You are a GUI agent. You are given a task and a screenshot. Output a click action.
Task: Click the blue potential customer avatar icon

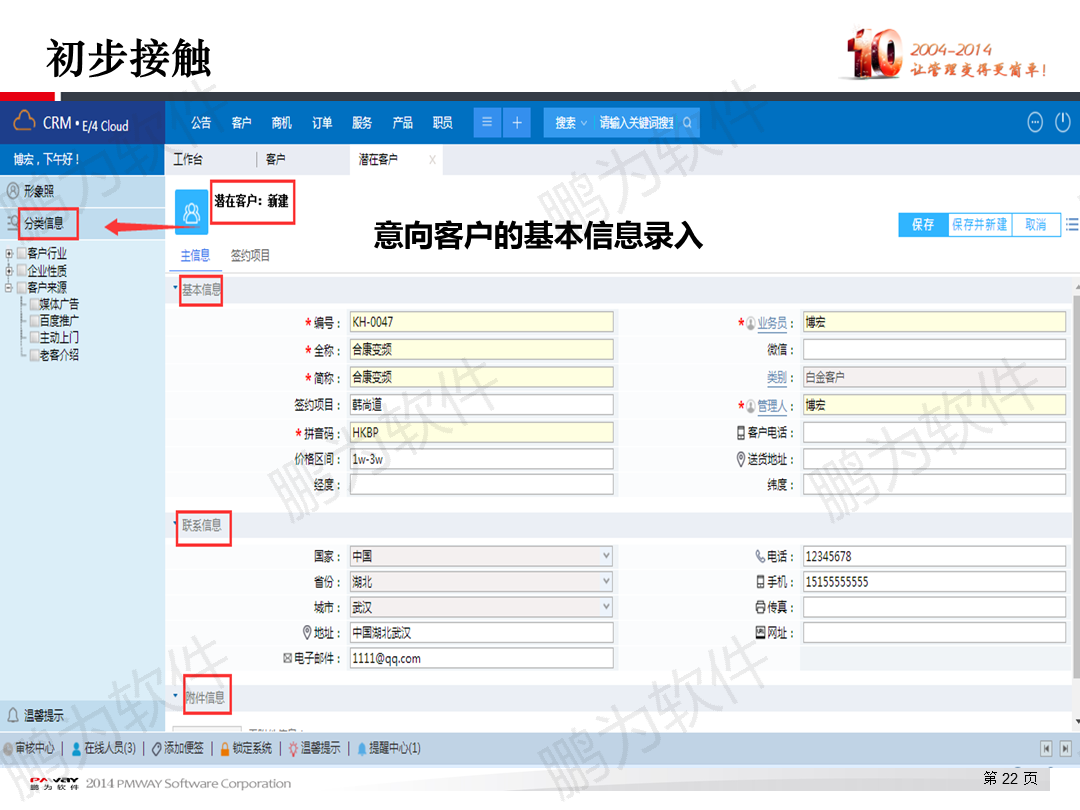[191, 211]
